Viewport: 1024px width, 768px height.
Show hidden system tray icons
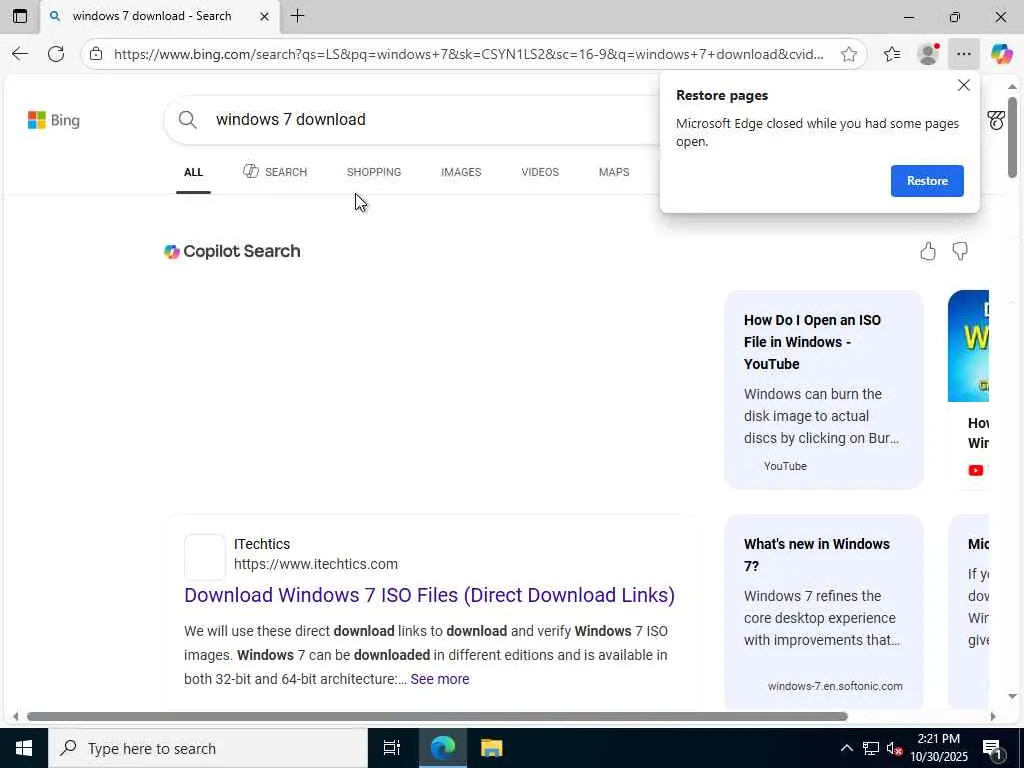tap(846, 748)
